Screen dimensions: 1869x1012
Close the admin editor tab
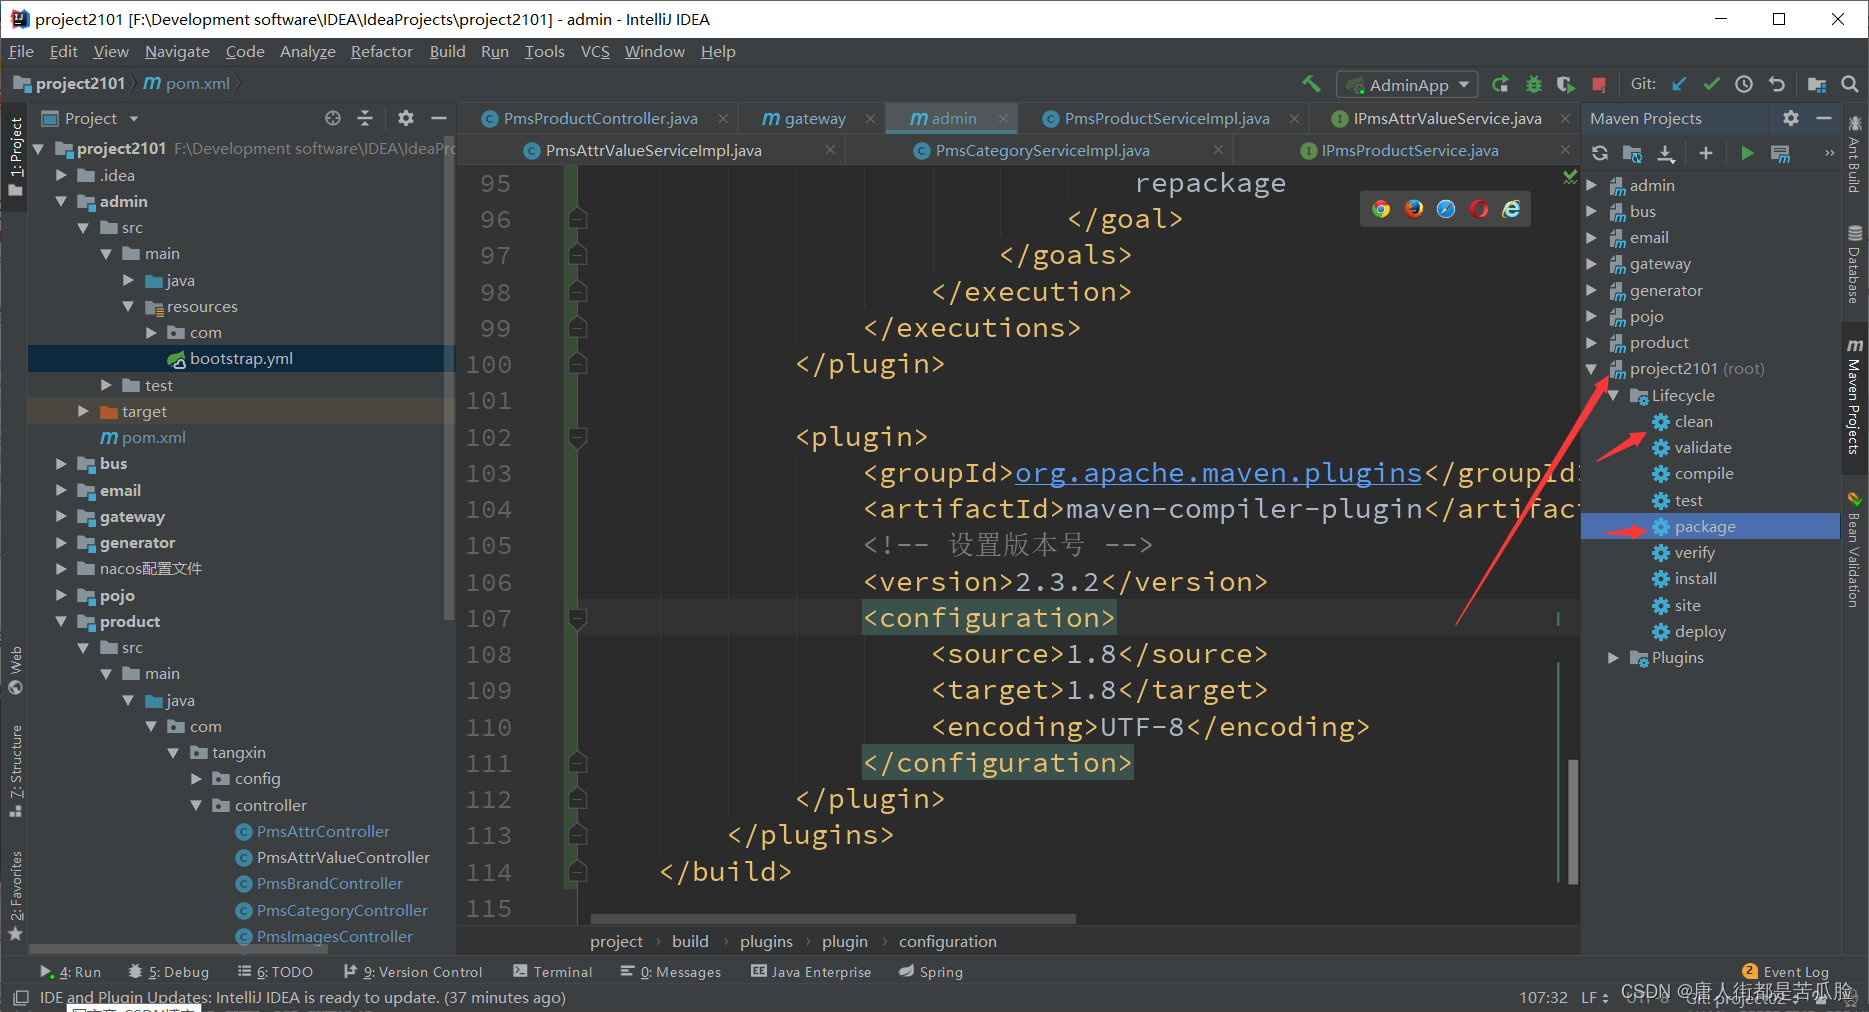click(1003, 119)
